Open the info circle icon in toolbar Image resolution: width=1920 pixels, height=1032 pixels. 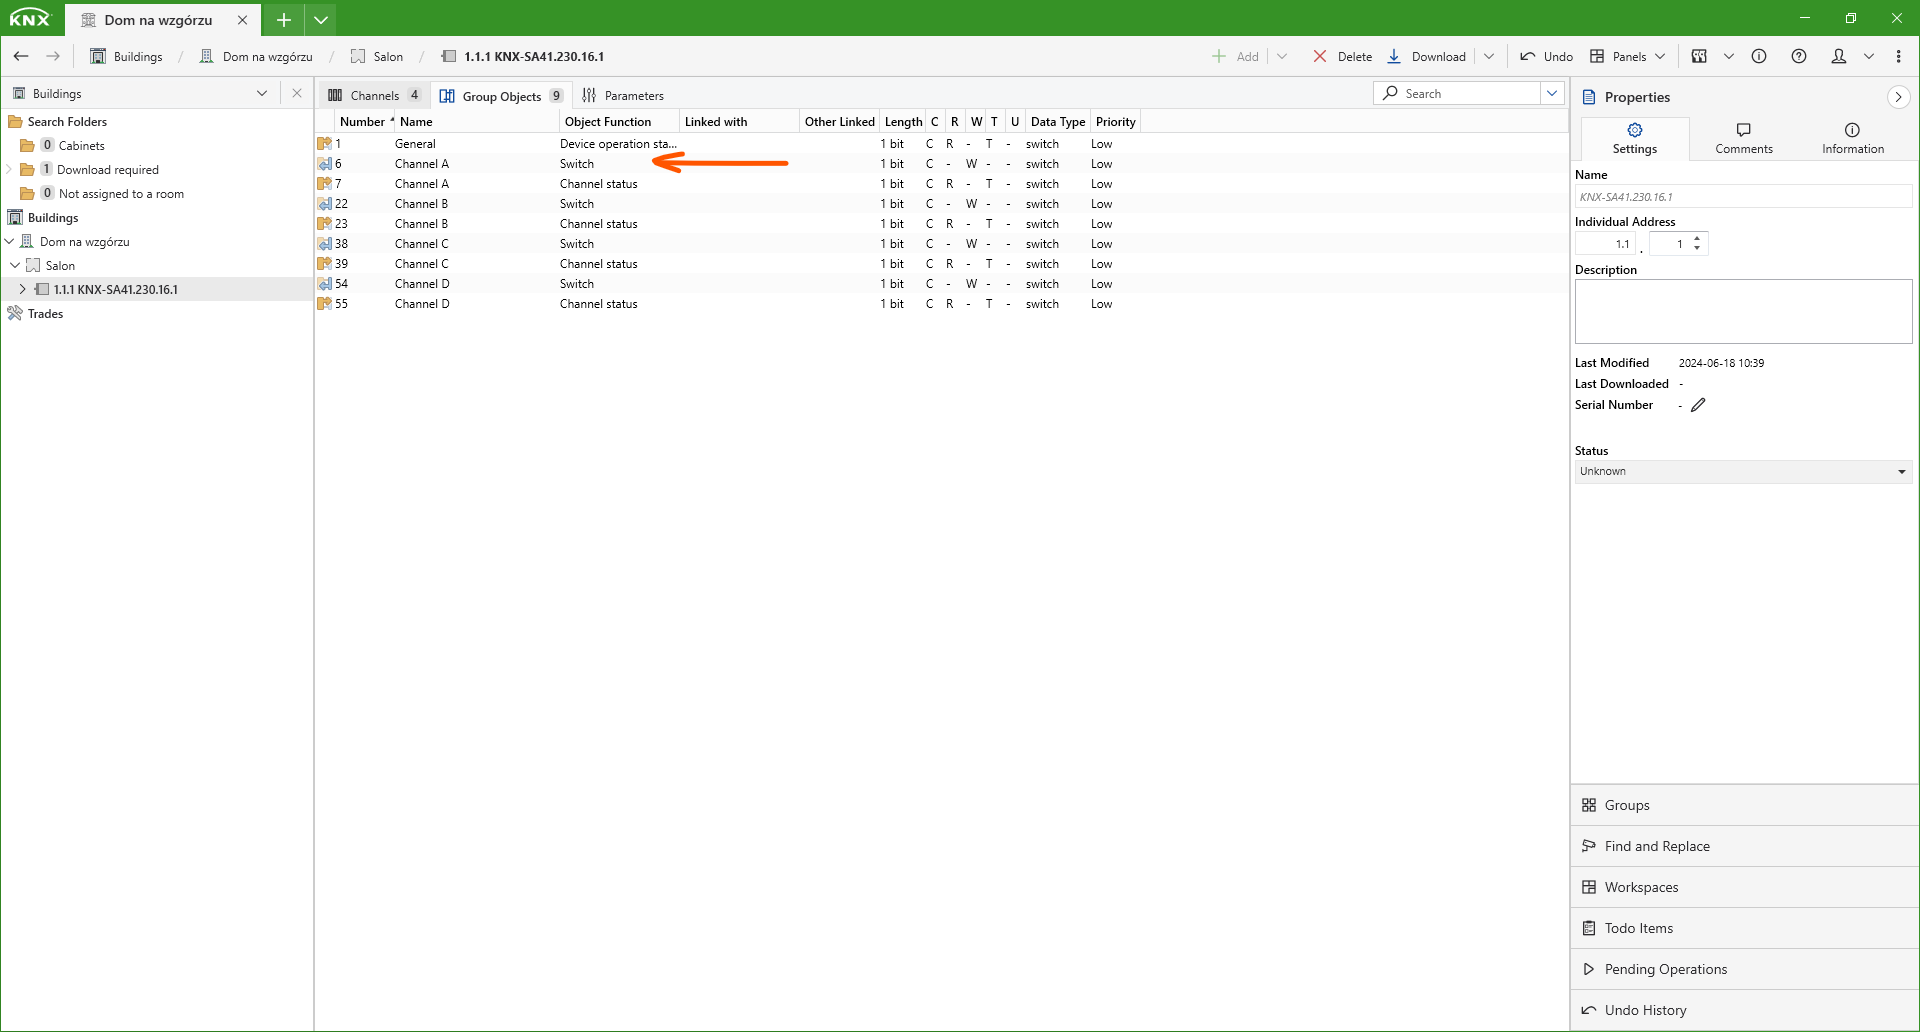click(1759, 56)
